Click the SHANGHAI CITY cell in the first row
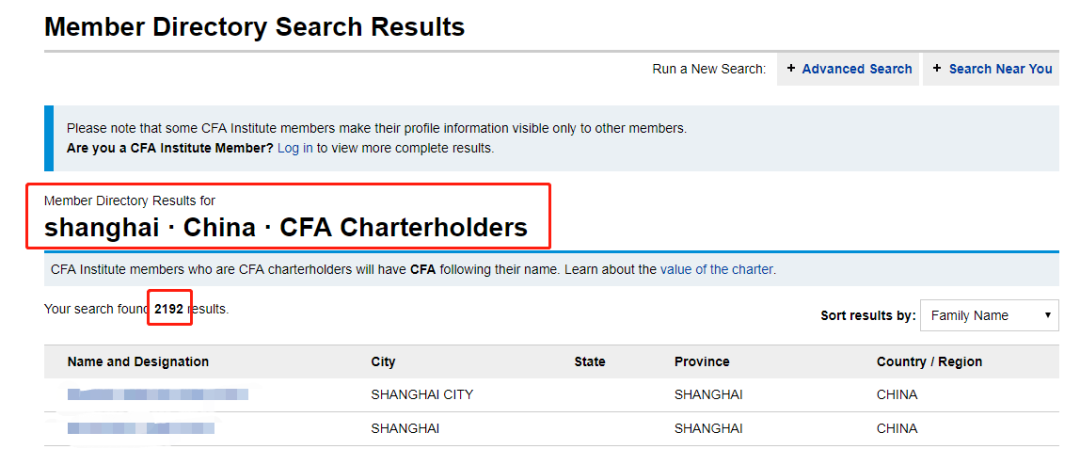The width and height of the screenshot is (1080, 449). pyautogui.click(x=422, y=395)
